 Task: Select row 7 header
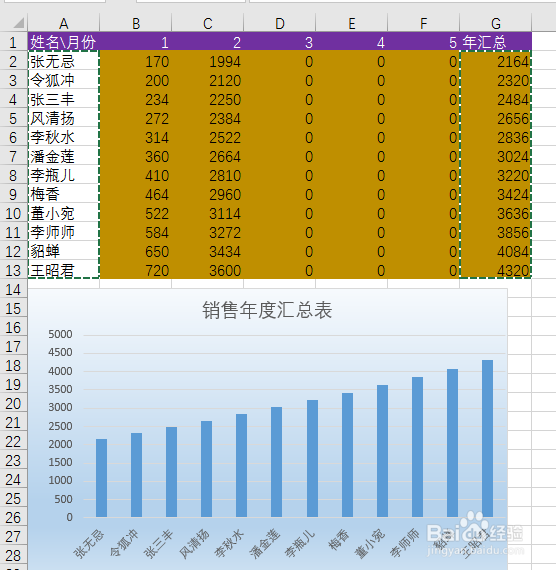[13, 156]
